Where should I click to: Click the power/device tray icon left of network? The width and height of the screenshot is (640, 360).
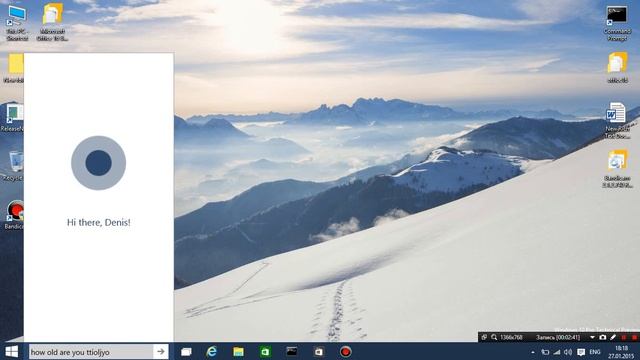click(545, 352)
